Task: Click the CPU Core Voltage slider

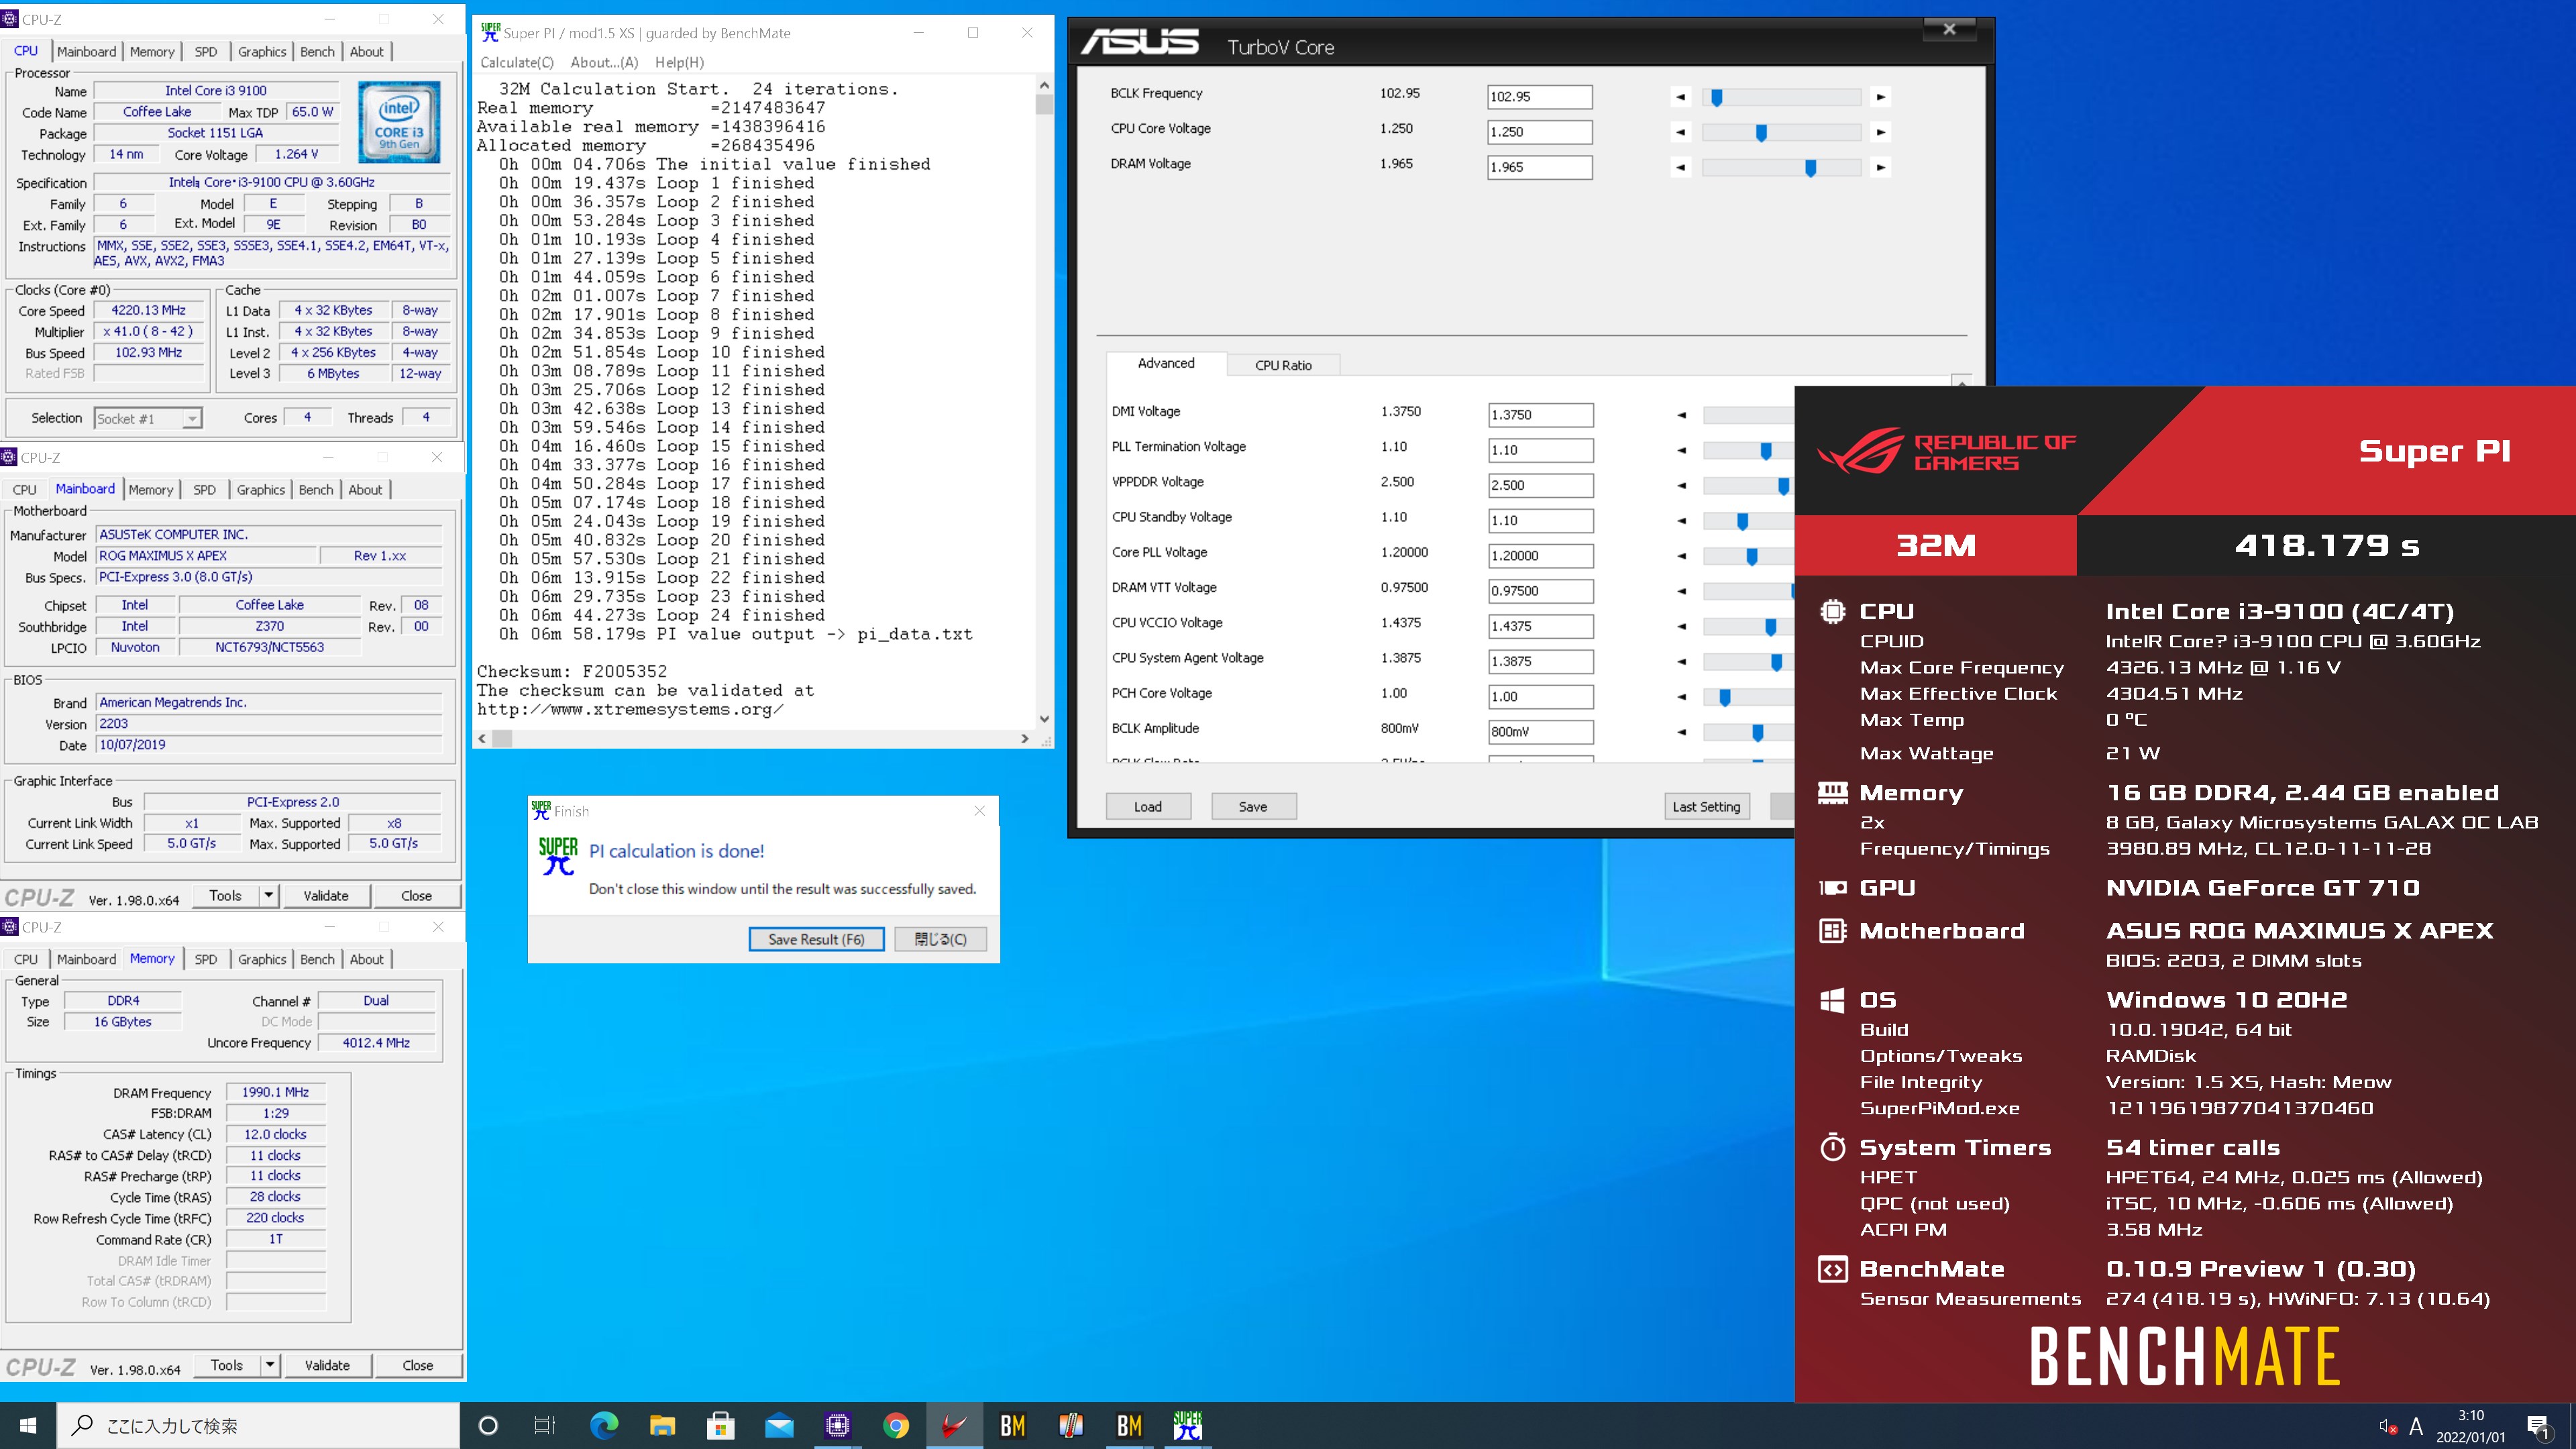Action: (1781, 132)
